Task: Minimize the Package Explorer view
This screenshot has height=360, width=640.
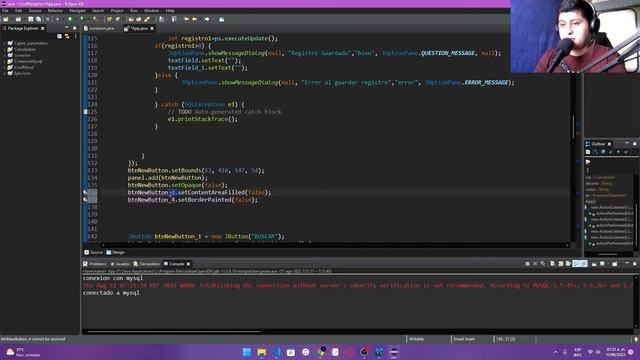Action: pyautogui.click(x=67, y=28)
